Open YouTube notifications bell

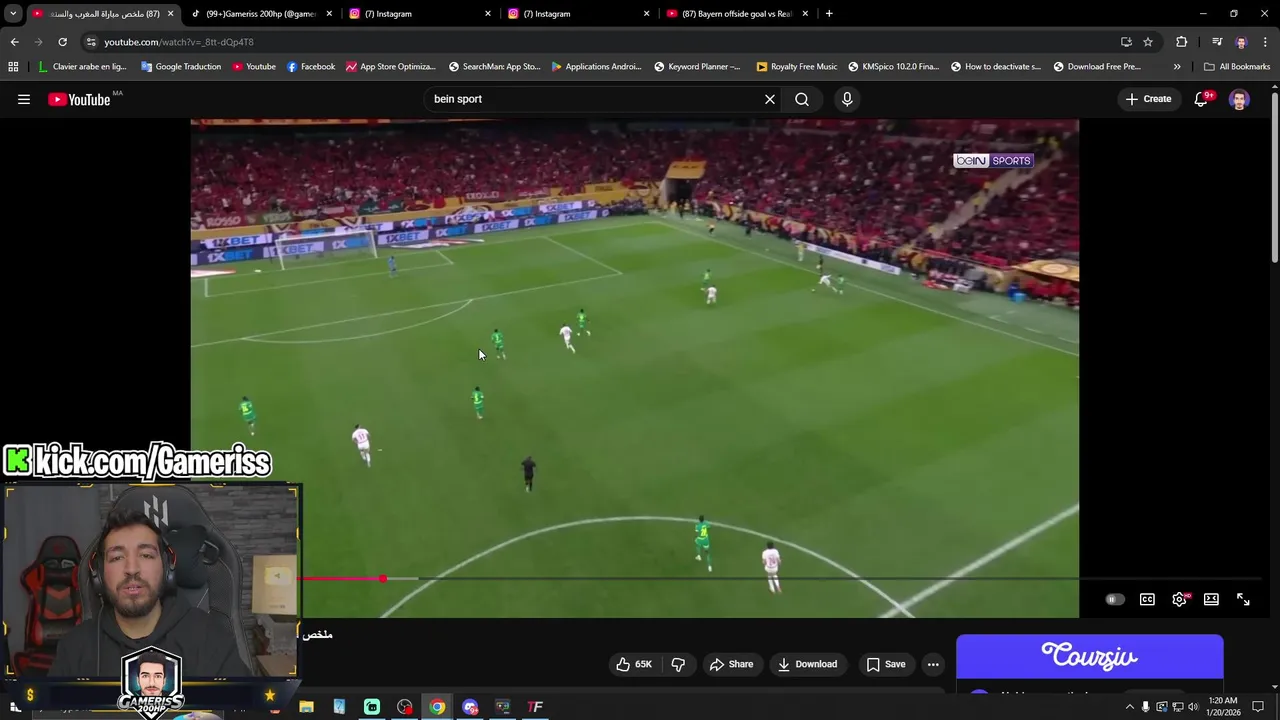pyautogui.click(x=1201, y=99)
